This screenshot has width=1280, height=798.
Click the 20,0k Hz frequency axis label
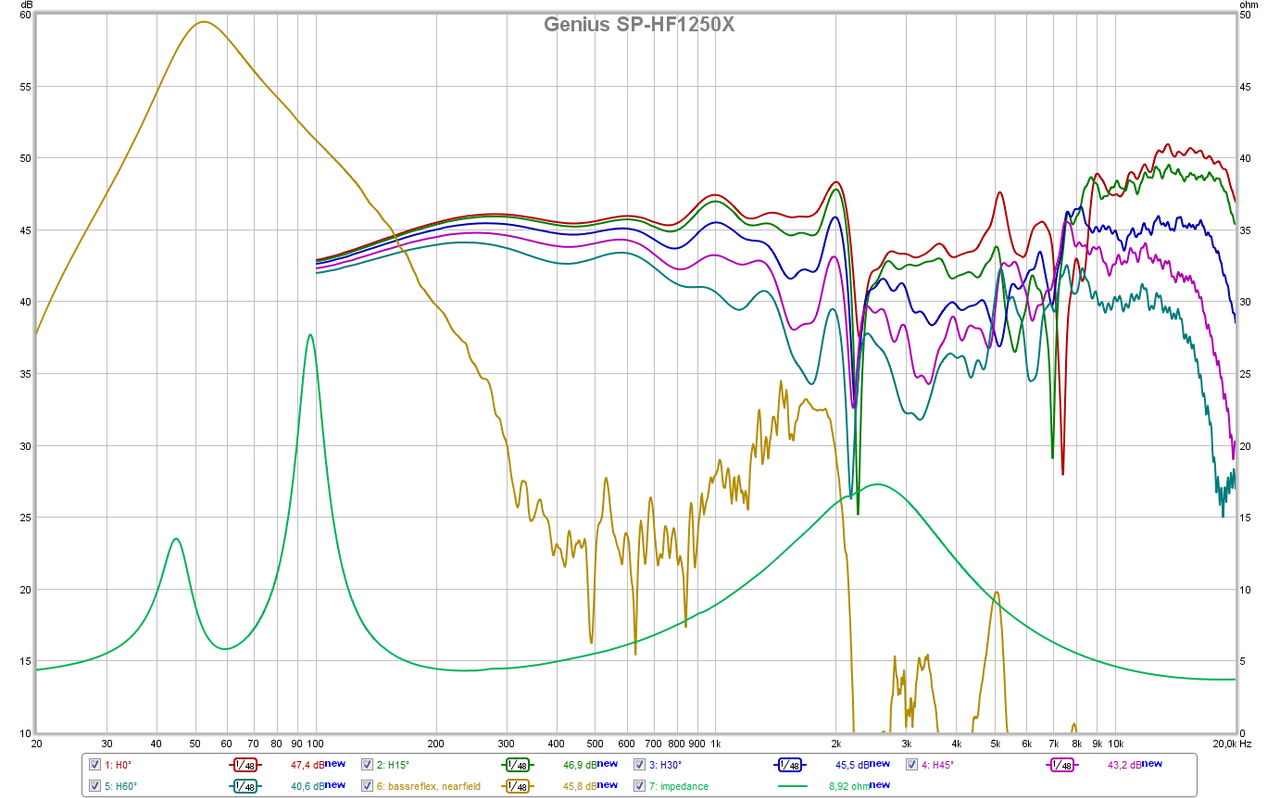[1230, 745]
